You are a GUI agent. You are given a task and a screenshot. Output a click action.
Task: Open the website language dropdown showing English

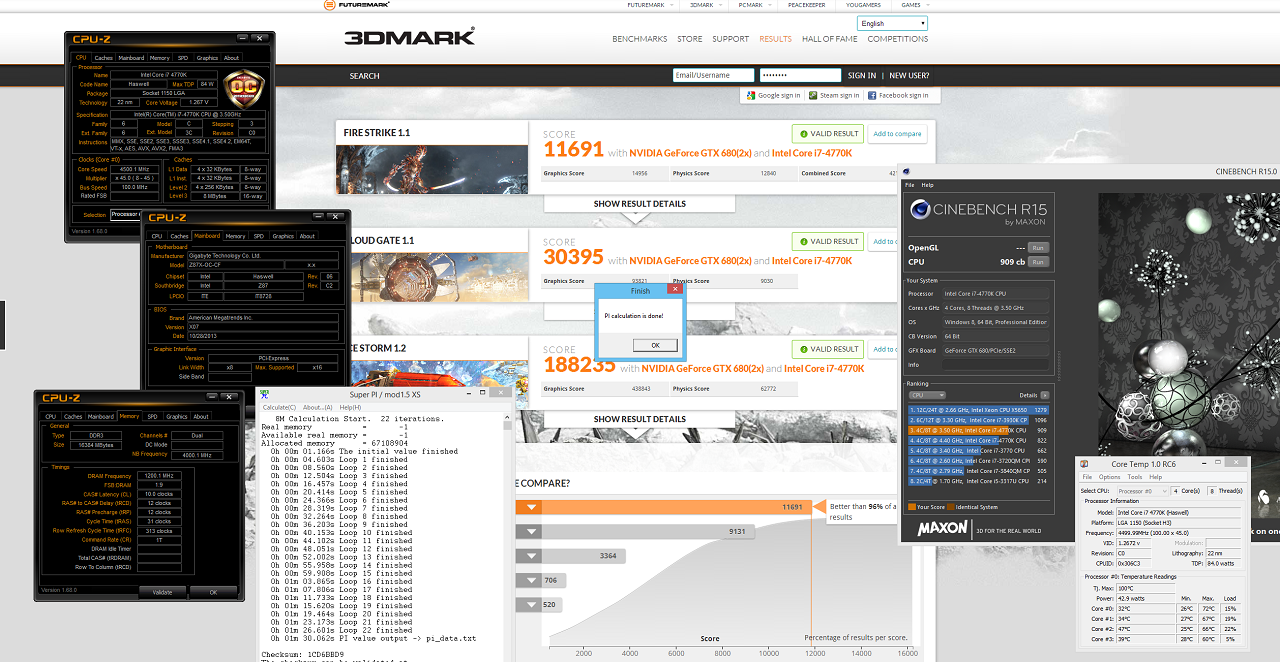(x=892, y=23)
